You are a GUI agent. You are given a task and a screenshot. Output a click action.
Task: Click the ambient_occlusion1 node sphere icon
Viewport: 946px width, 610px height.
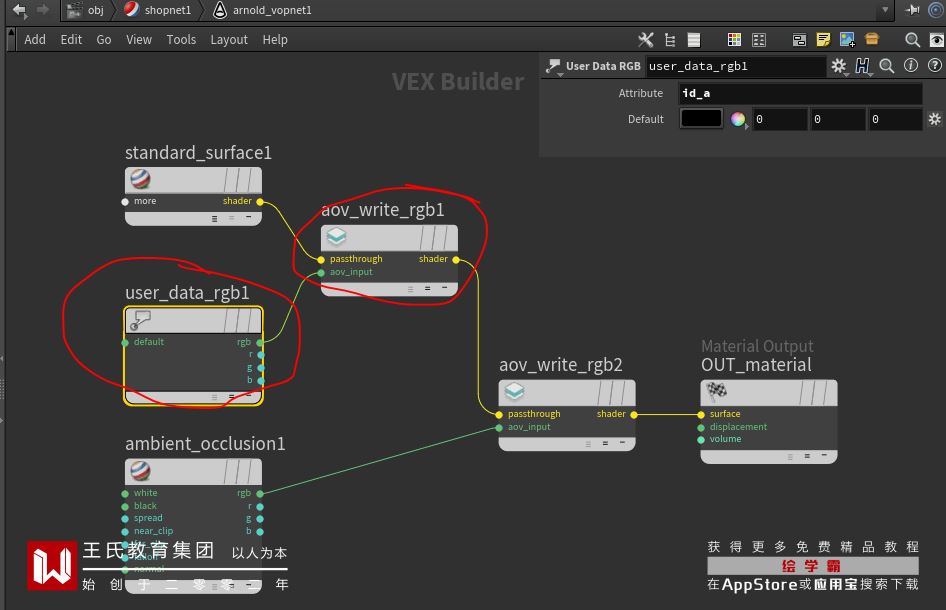click(x=140, y=471)
